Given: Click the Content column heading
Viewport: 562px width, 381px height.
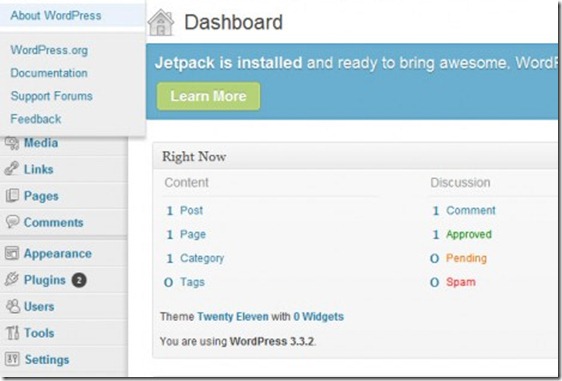Looking at the screenshot, I should click(x=186, y=183).
